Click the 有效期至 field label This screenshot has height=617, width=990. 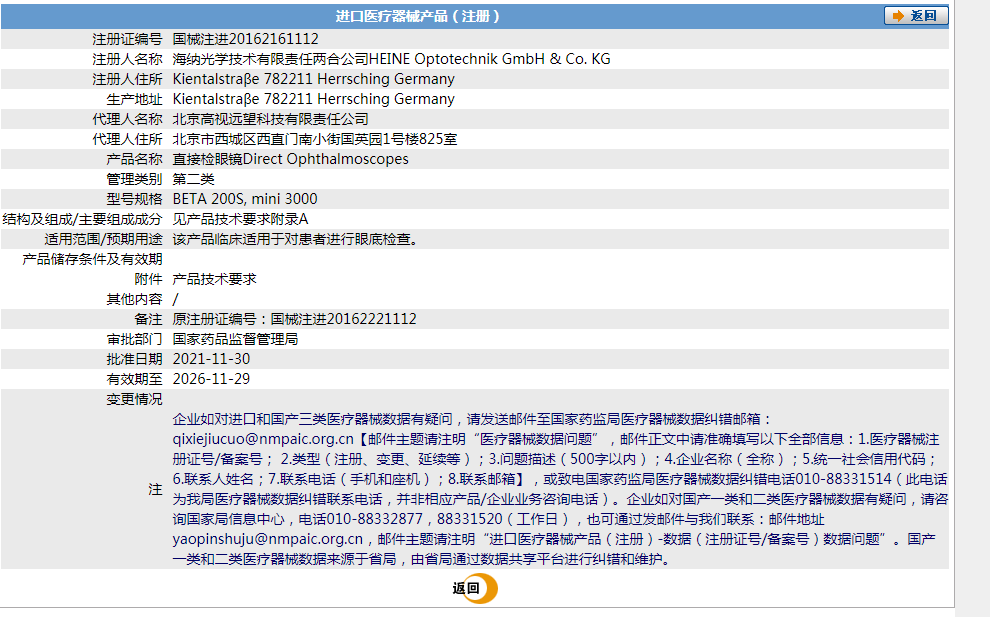pyautogui.click(x=134, y=379)
